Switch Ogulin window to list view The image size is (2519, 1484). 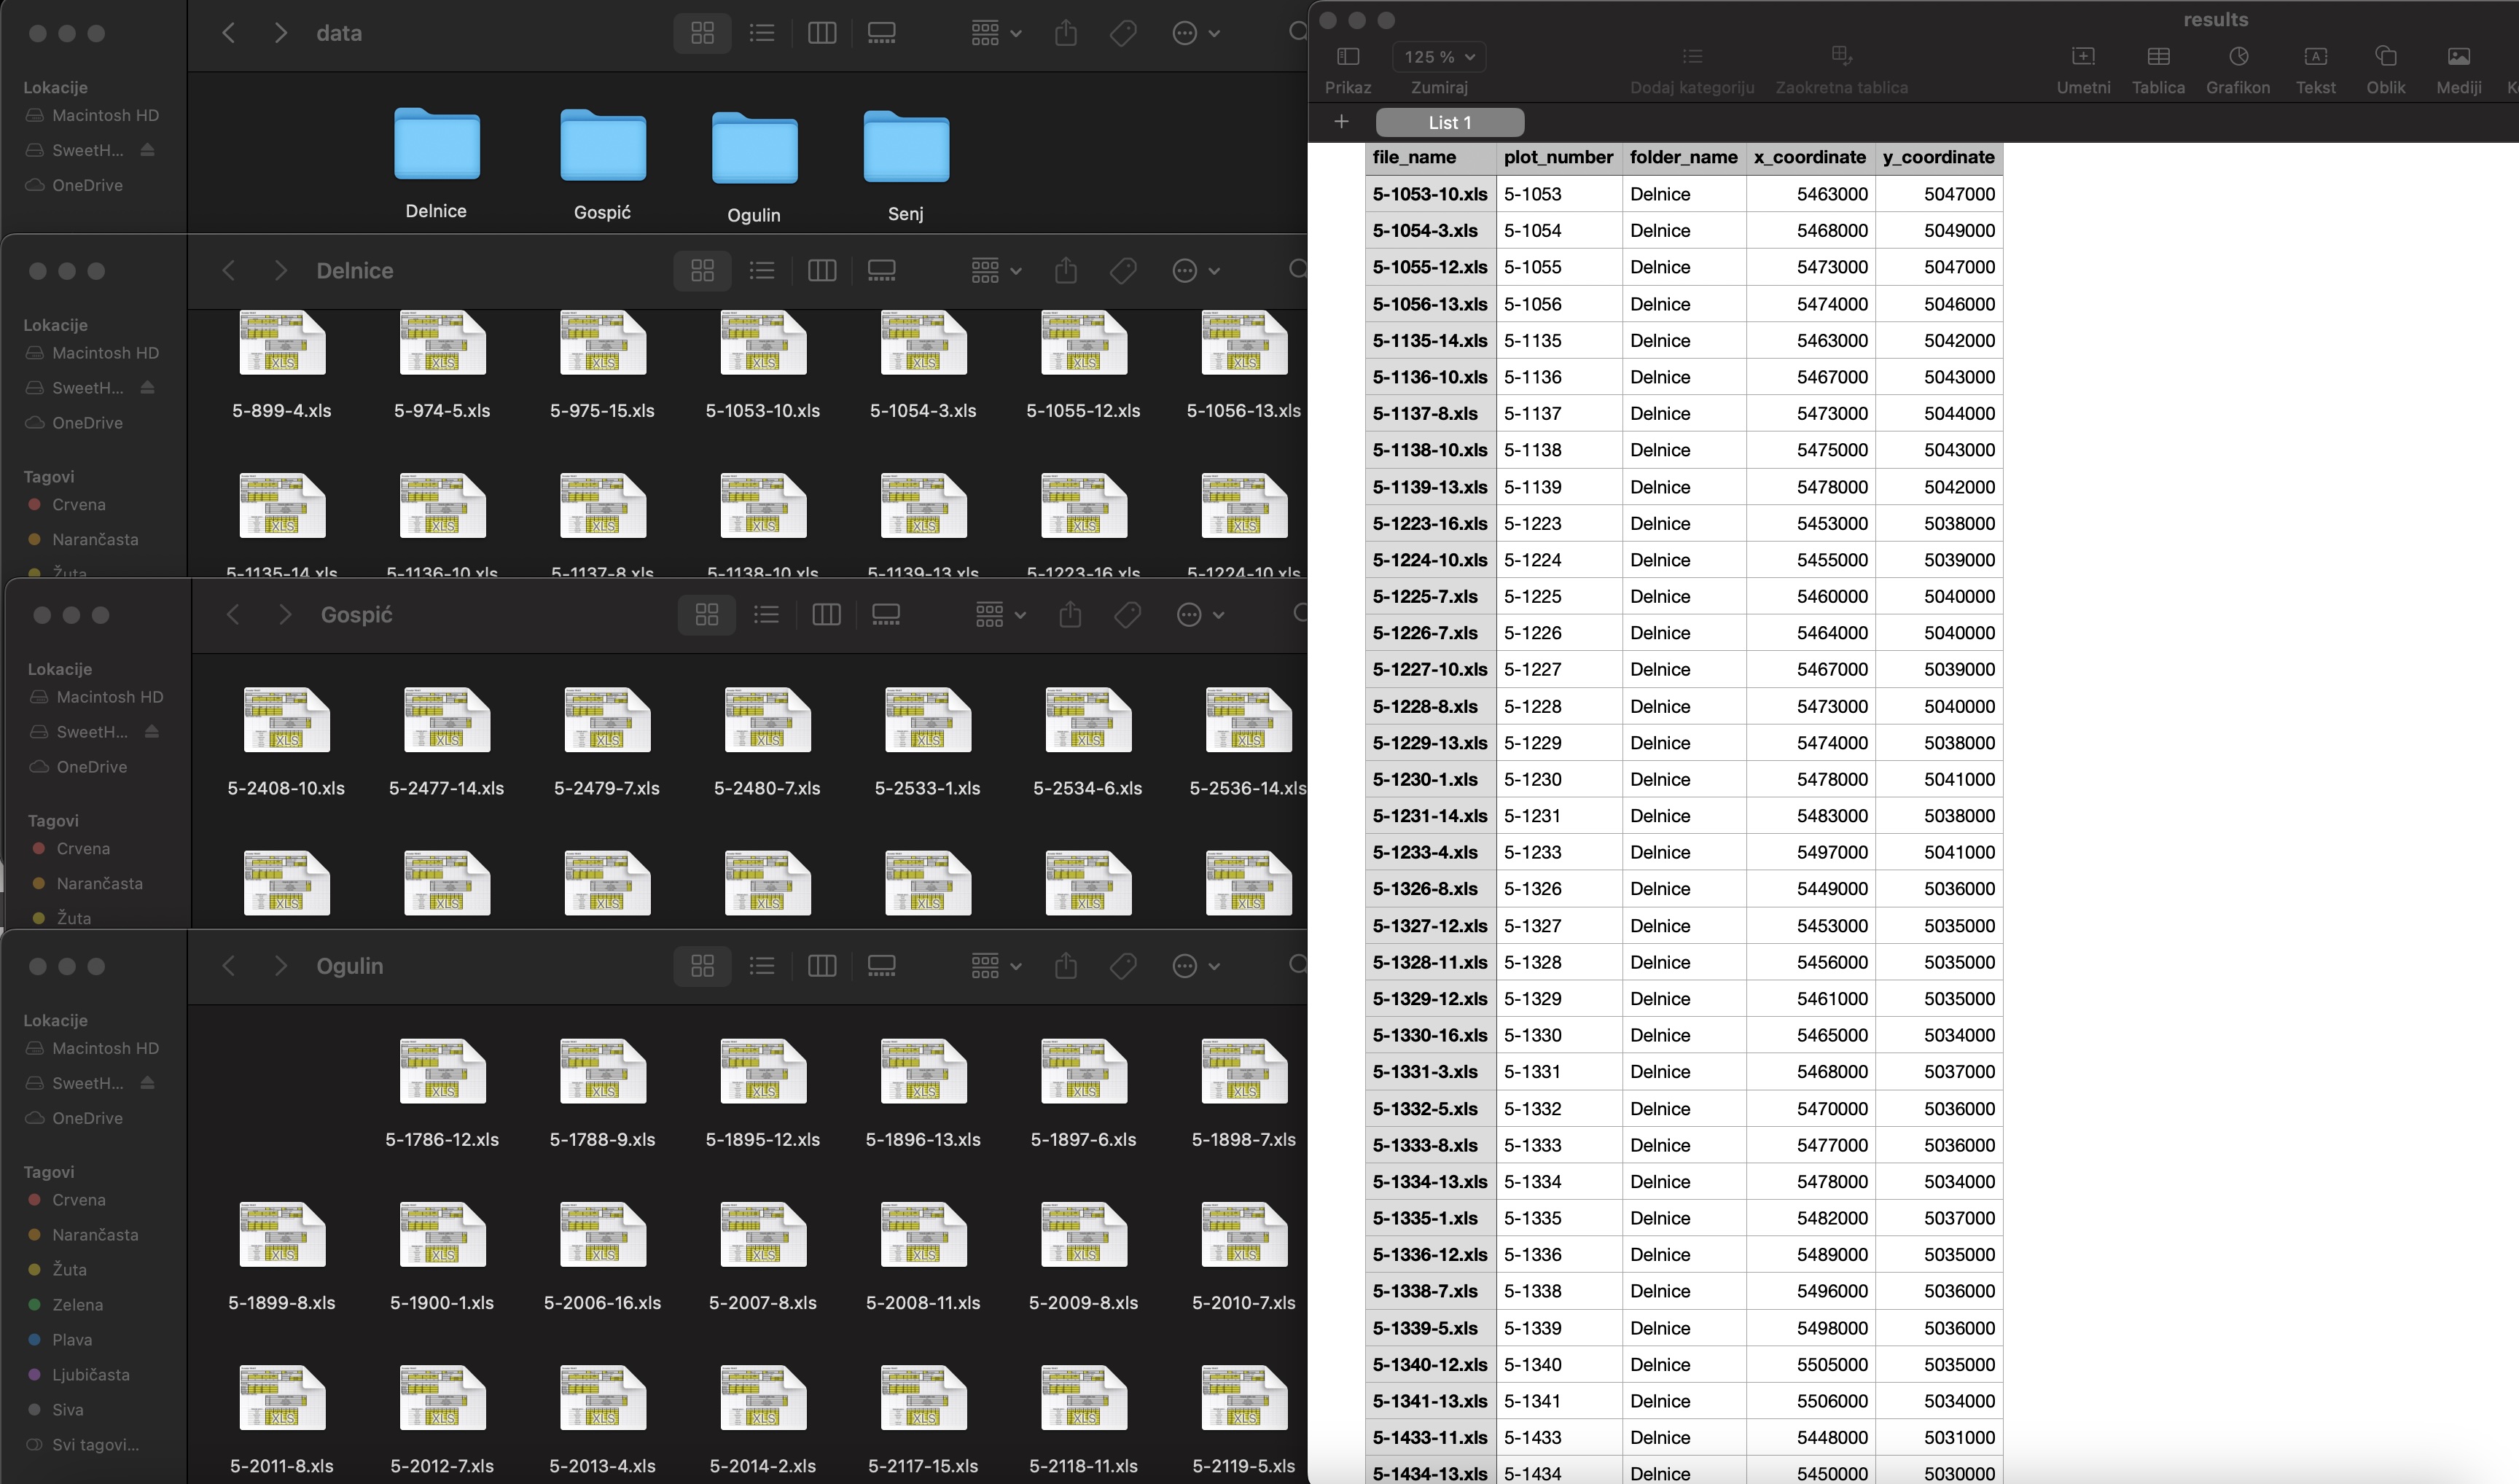point(762,966)
